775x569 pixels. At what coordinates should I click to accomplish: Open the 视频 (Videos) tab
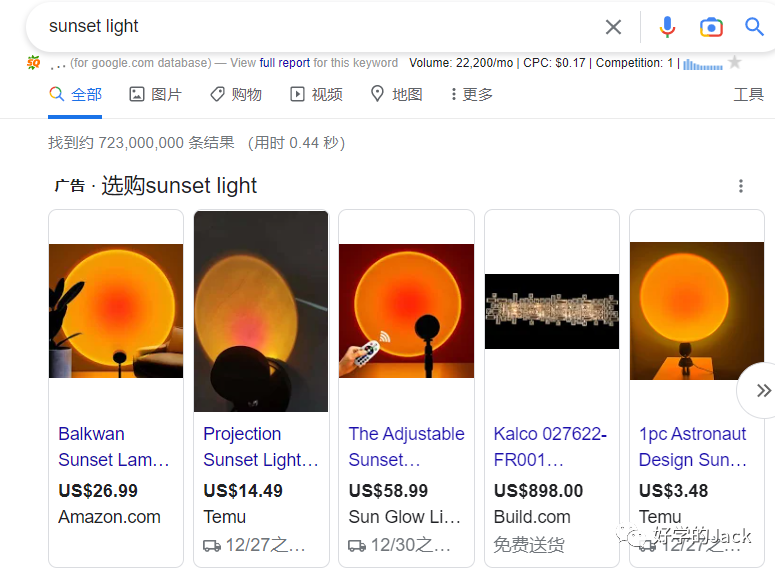(316, 94)
